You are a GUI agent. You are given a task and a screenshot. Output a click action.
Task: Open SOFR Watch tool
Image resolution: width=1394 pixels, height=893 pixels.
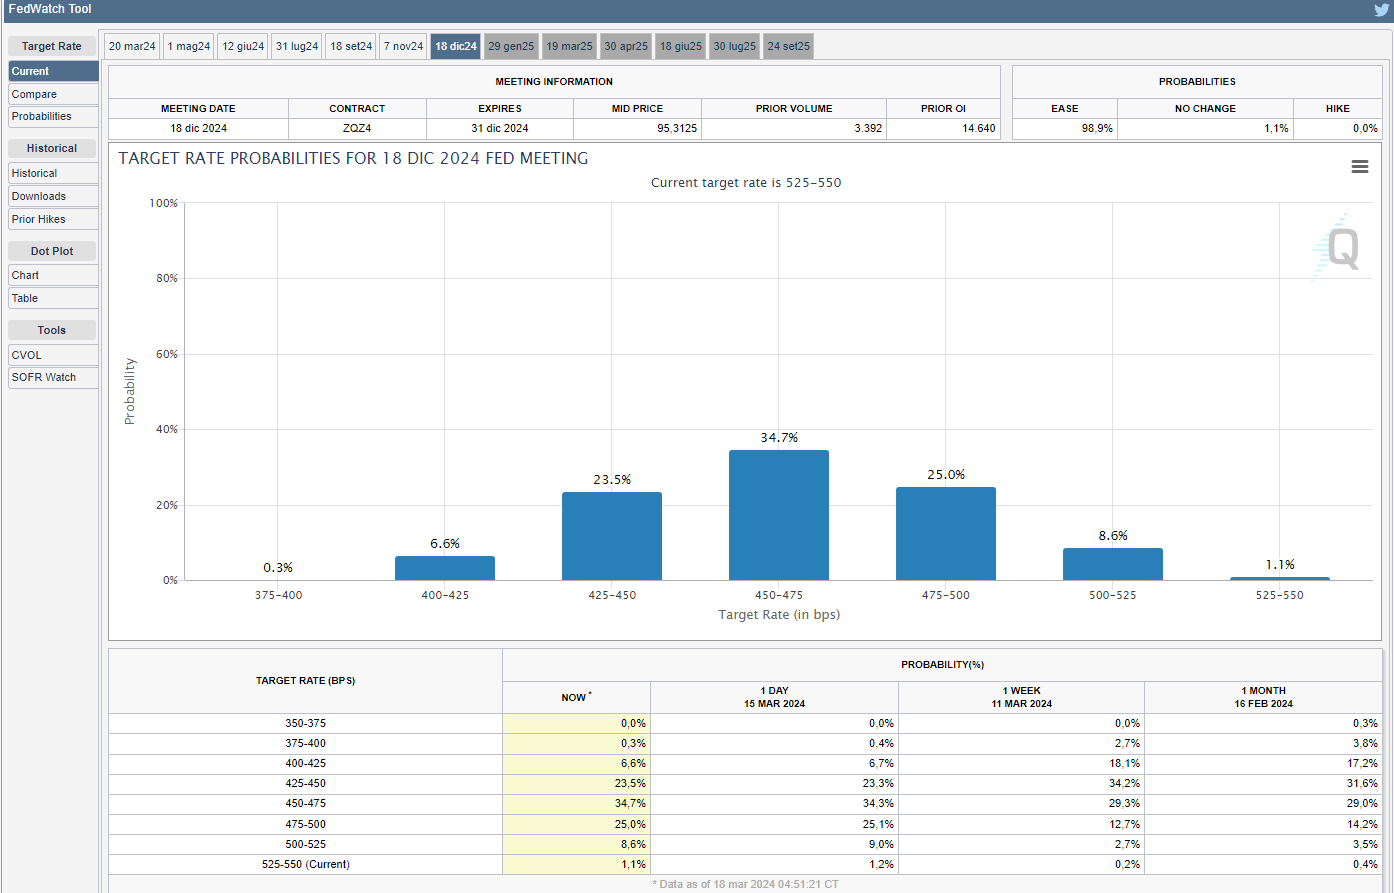pos(53,377)
